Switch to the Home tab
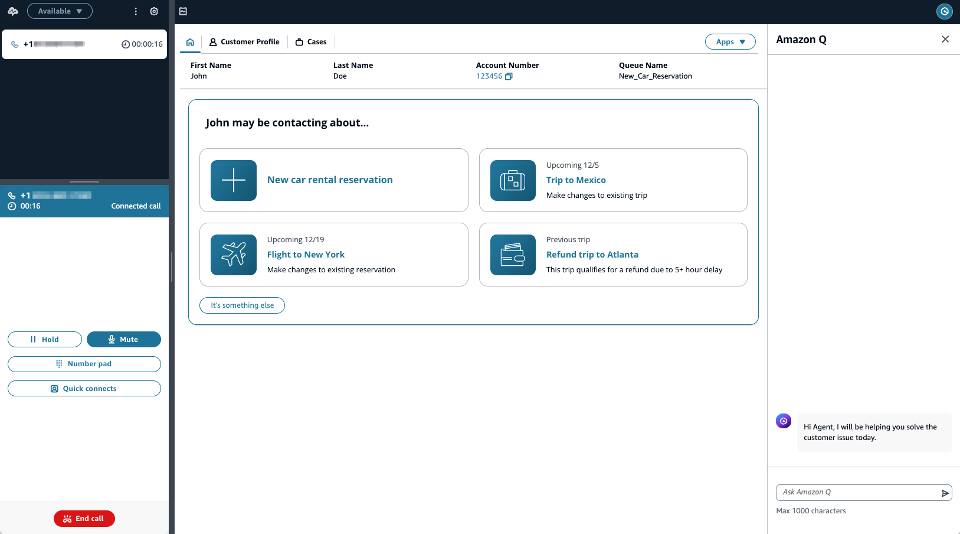The height and width of the screenshot is (534, 960). click(x=190, y=42)
